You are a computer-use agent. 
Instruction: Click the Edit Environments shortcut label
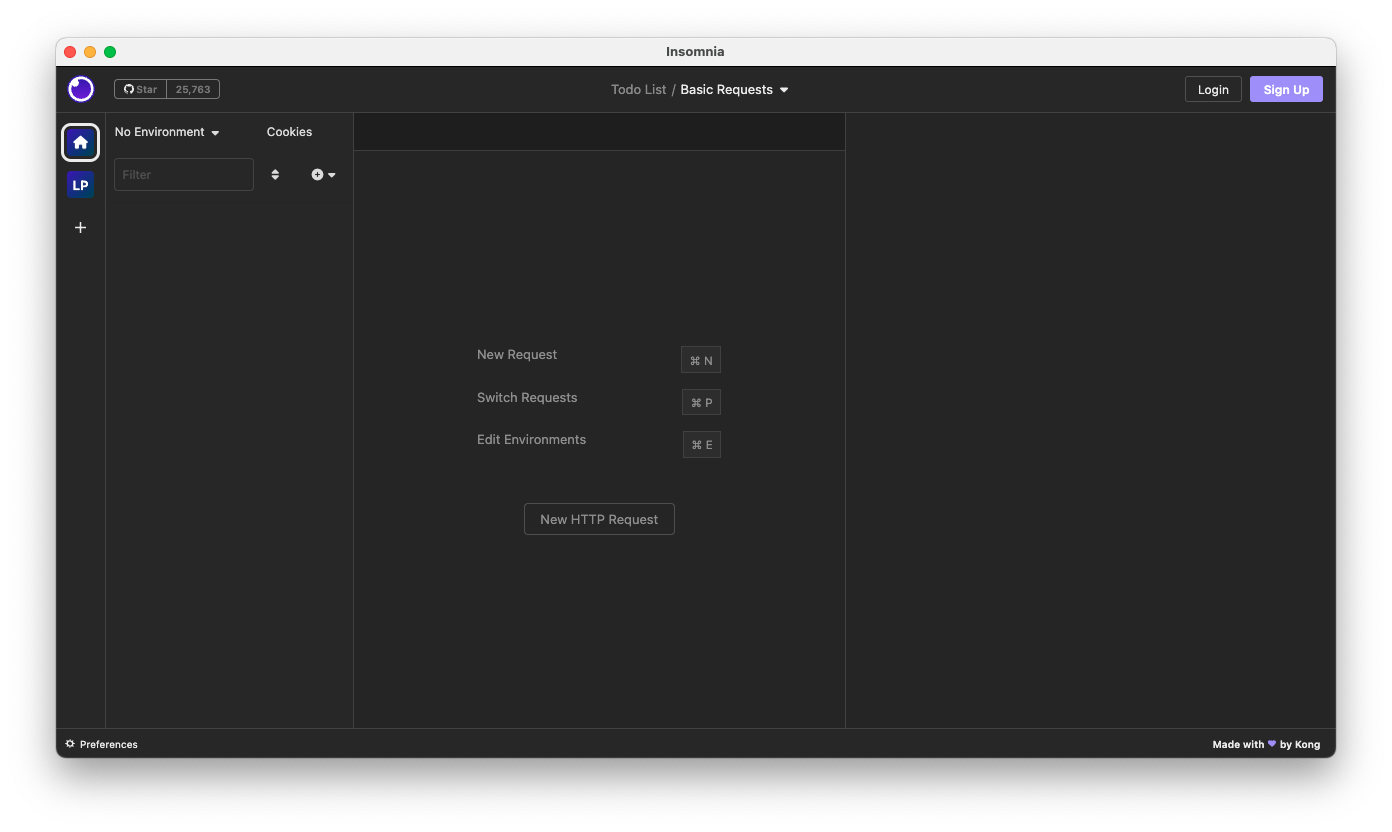(x=531, y=440)
